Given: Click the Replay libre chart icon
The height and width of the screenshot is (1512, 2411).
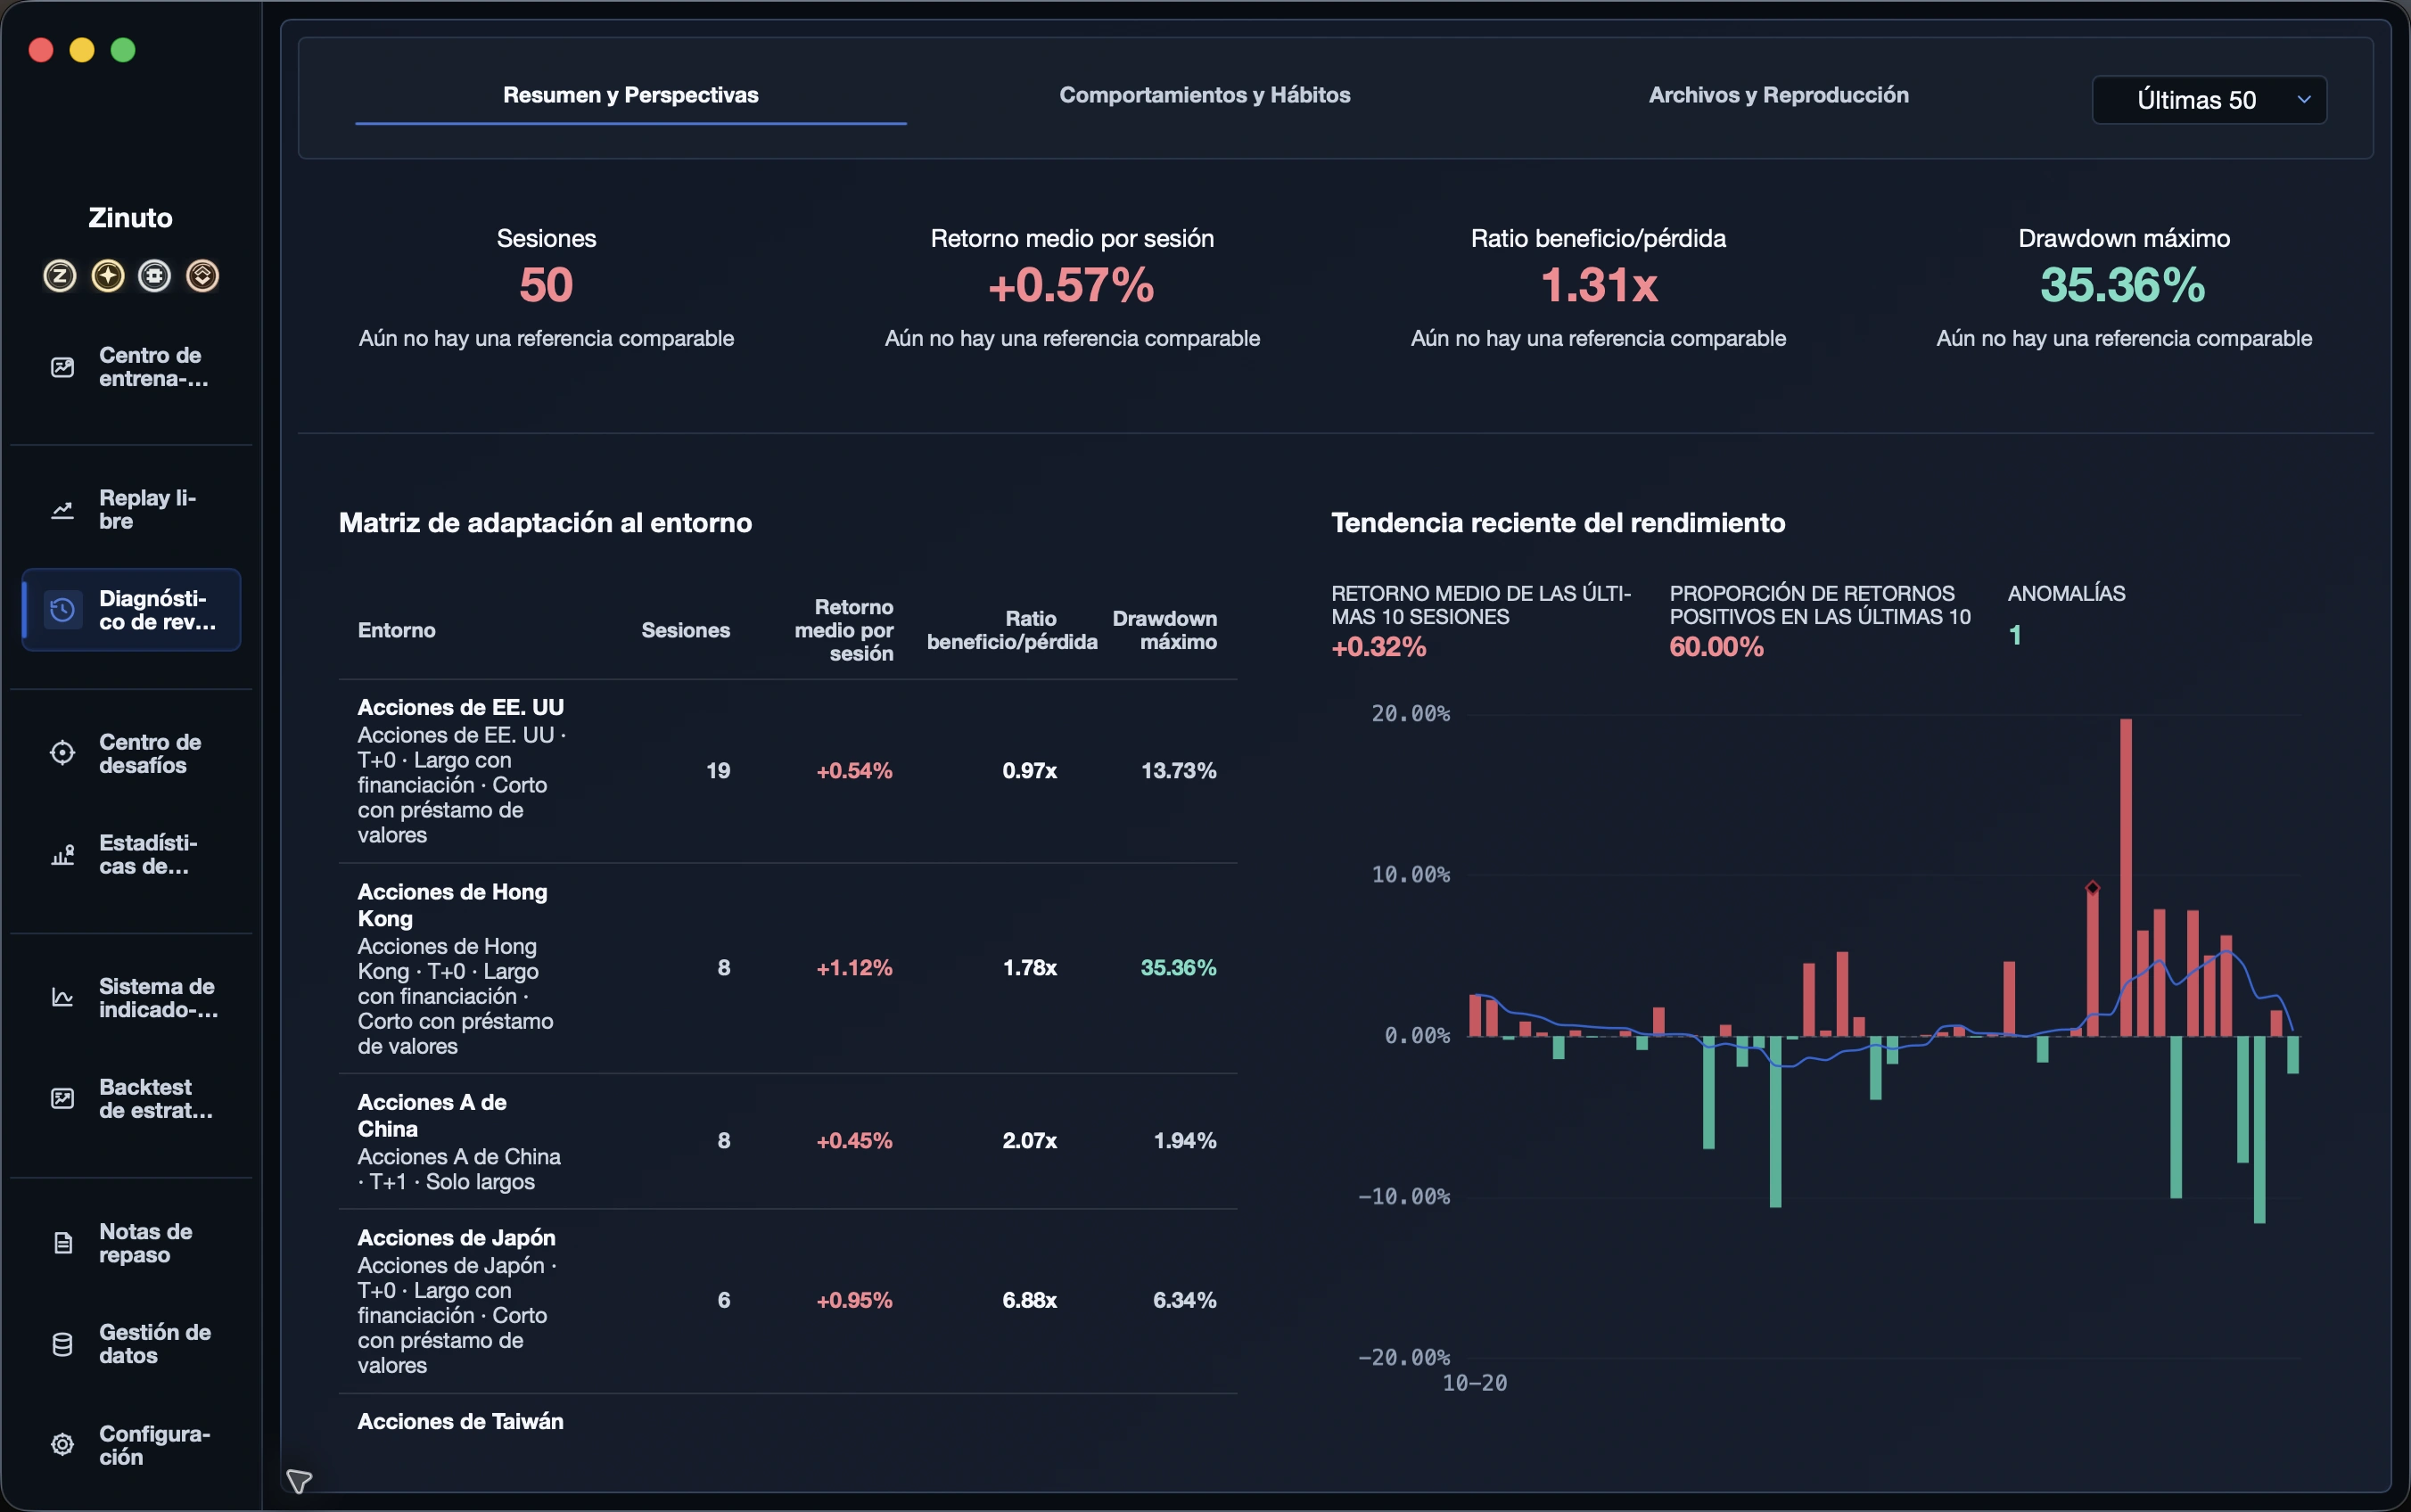Looking at the screenshot, I should coord(62,510).
